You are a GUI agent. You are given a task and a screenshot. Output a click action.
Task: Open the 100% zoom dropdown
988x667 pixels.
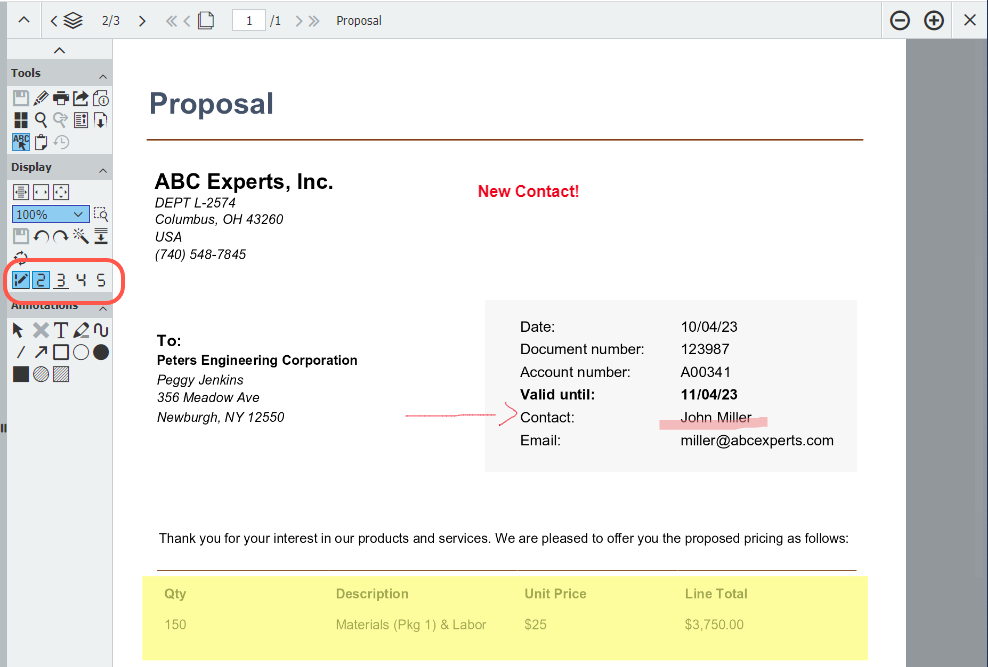click(51, 214)
